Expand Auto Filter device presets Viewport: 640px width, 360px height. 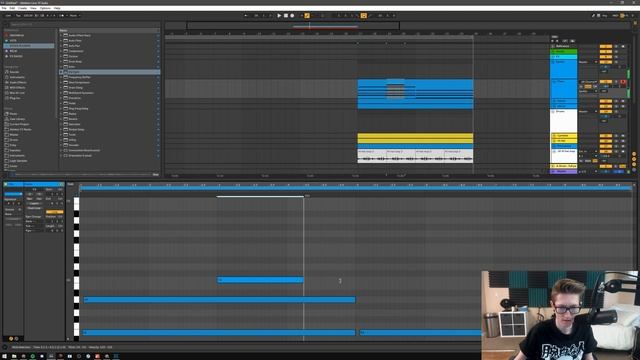pos(61,41)
